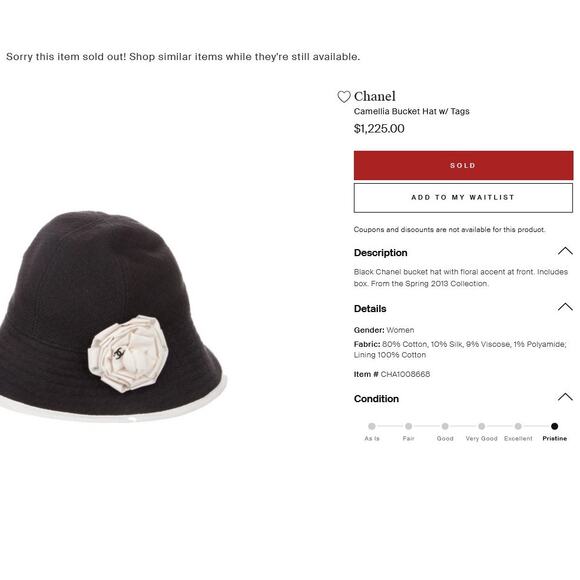
Task: Click the Details heading
Action: (x=370, y=308)
